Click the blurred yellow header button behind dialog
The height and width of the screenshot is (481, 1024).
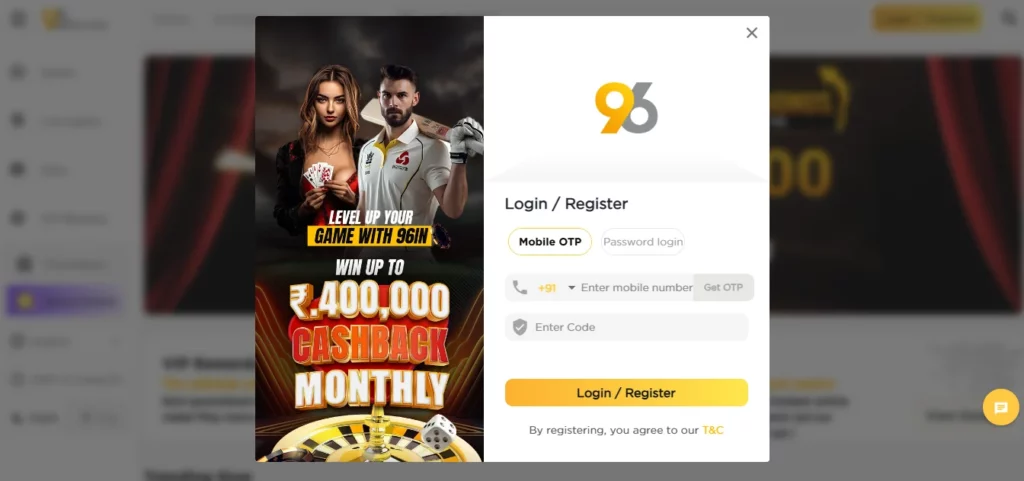[926, 18]
